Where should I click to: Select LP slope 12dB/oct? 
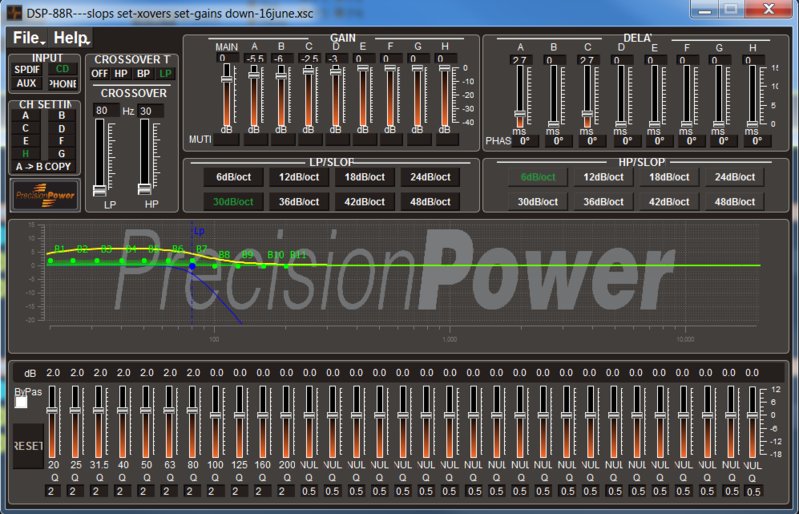pyautogui.click(x=299, y=177)
